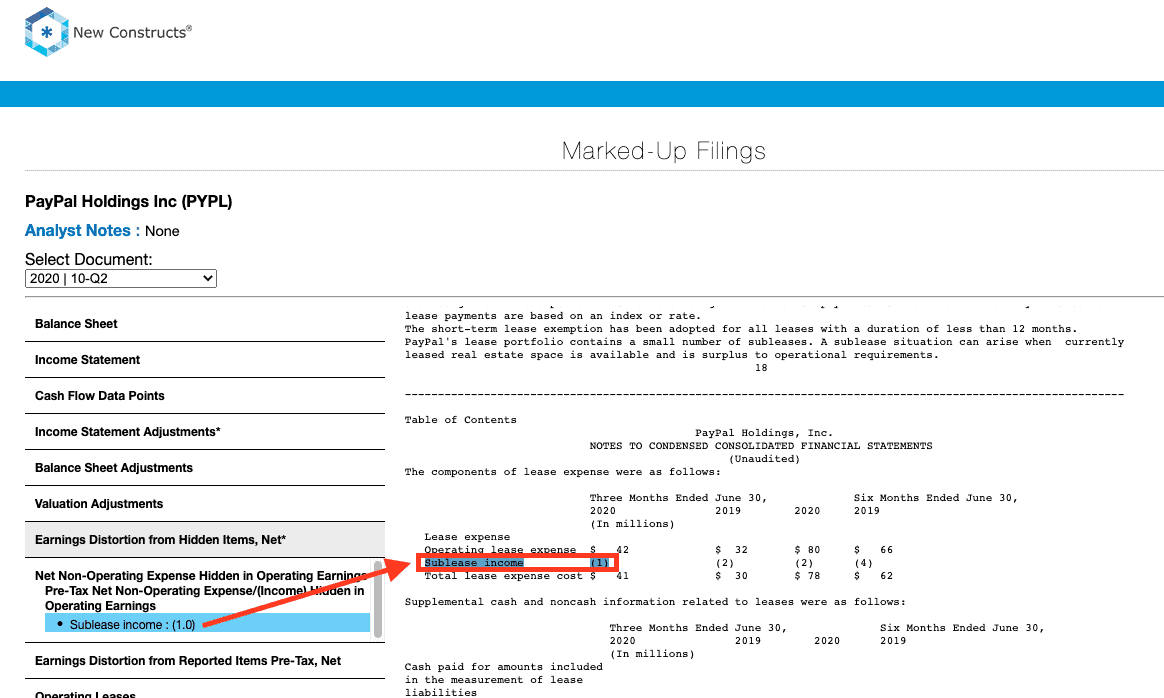This screenshot has height=698, width=1164.
Task: Click the components of lease expense sentence
Action: 562,472
